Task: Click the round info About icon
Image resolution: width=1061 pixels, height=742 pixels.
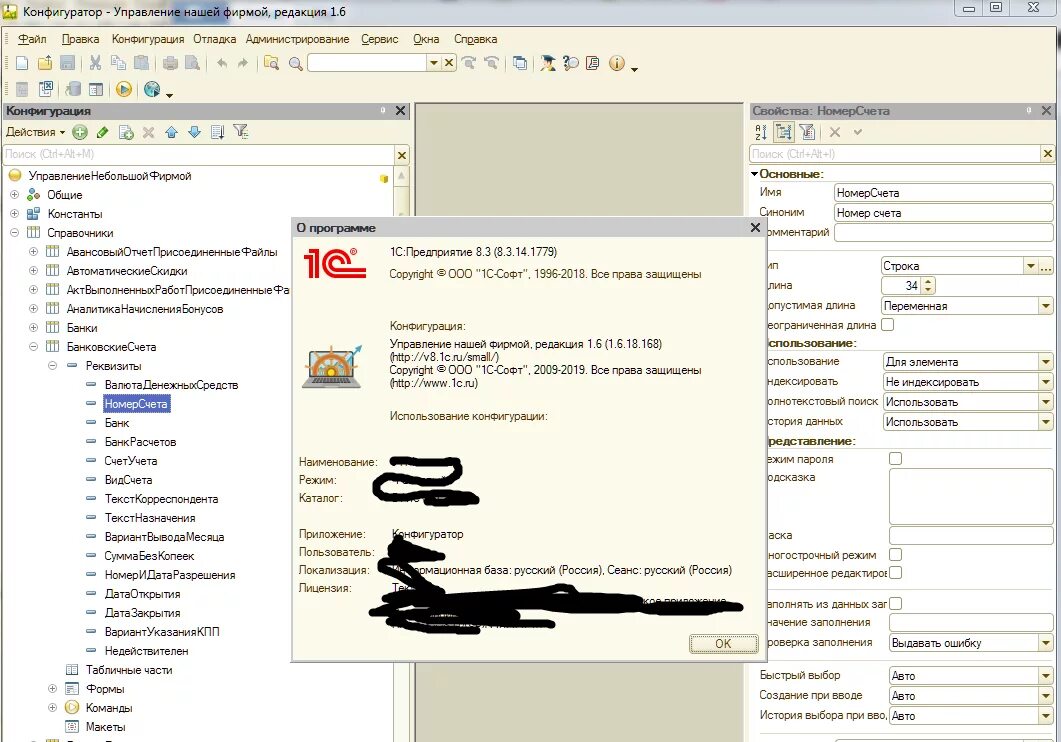Action: pyautogui.click(x=616, y=64)
